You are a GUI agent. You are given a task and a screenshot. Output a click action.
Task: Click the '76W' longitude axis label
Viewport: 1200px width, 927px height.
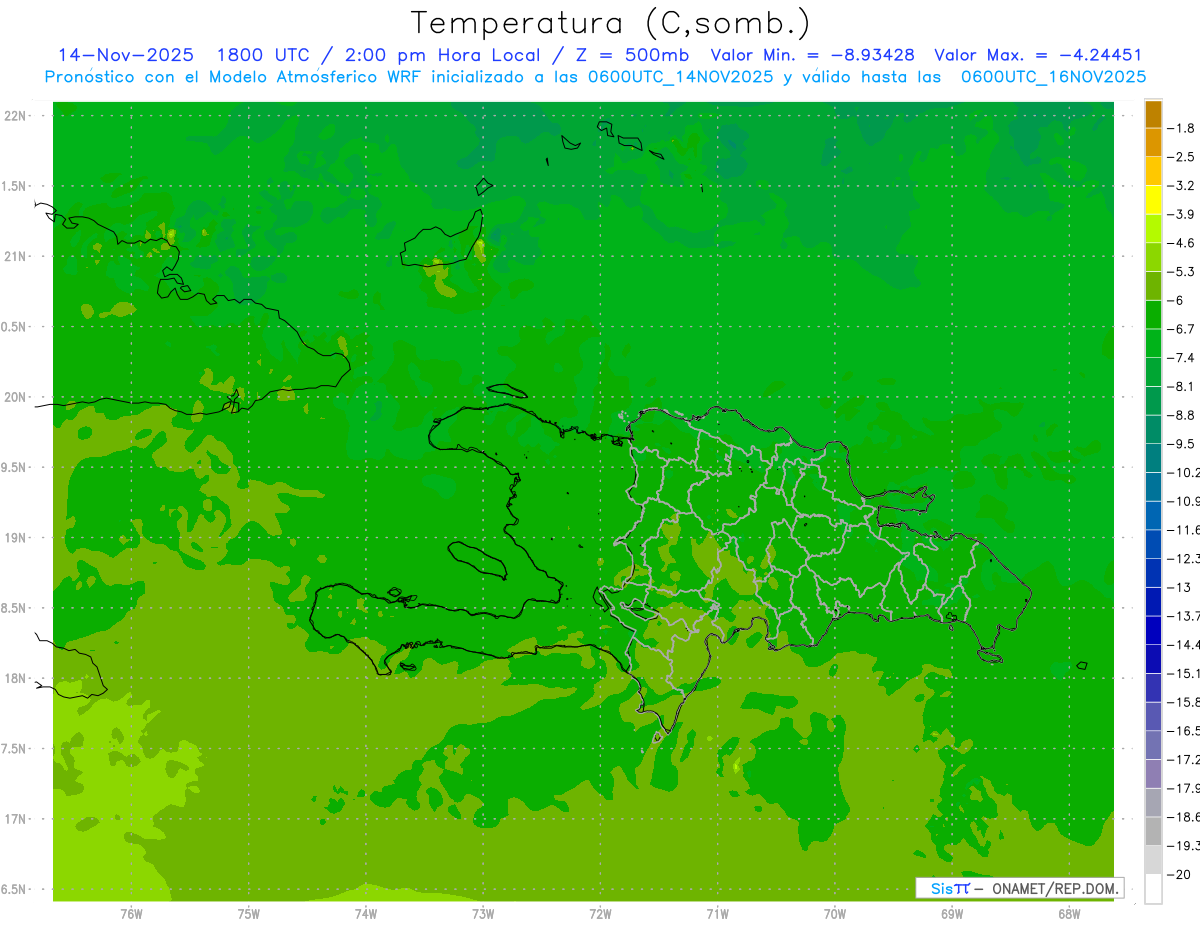point(131,914)
